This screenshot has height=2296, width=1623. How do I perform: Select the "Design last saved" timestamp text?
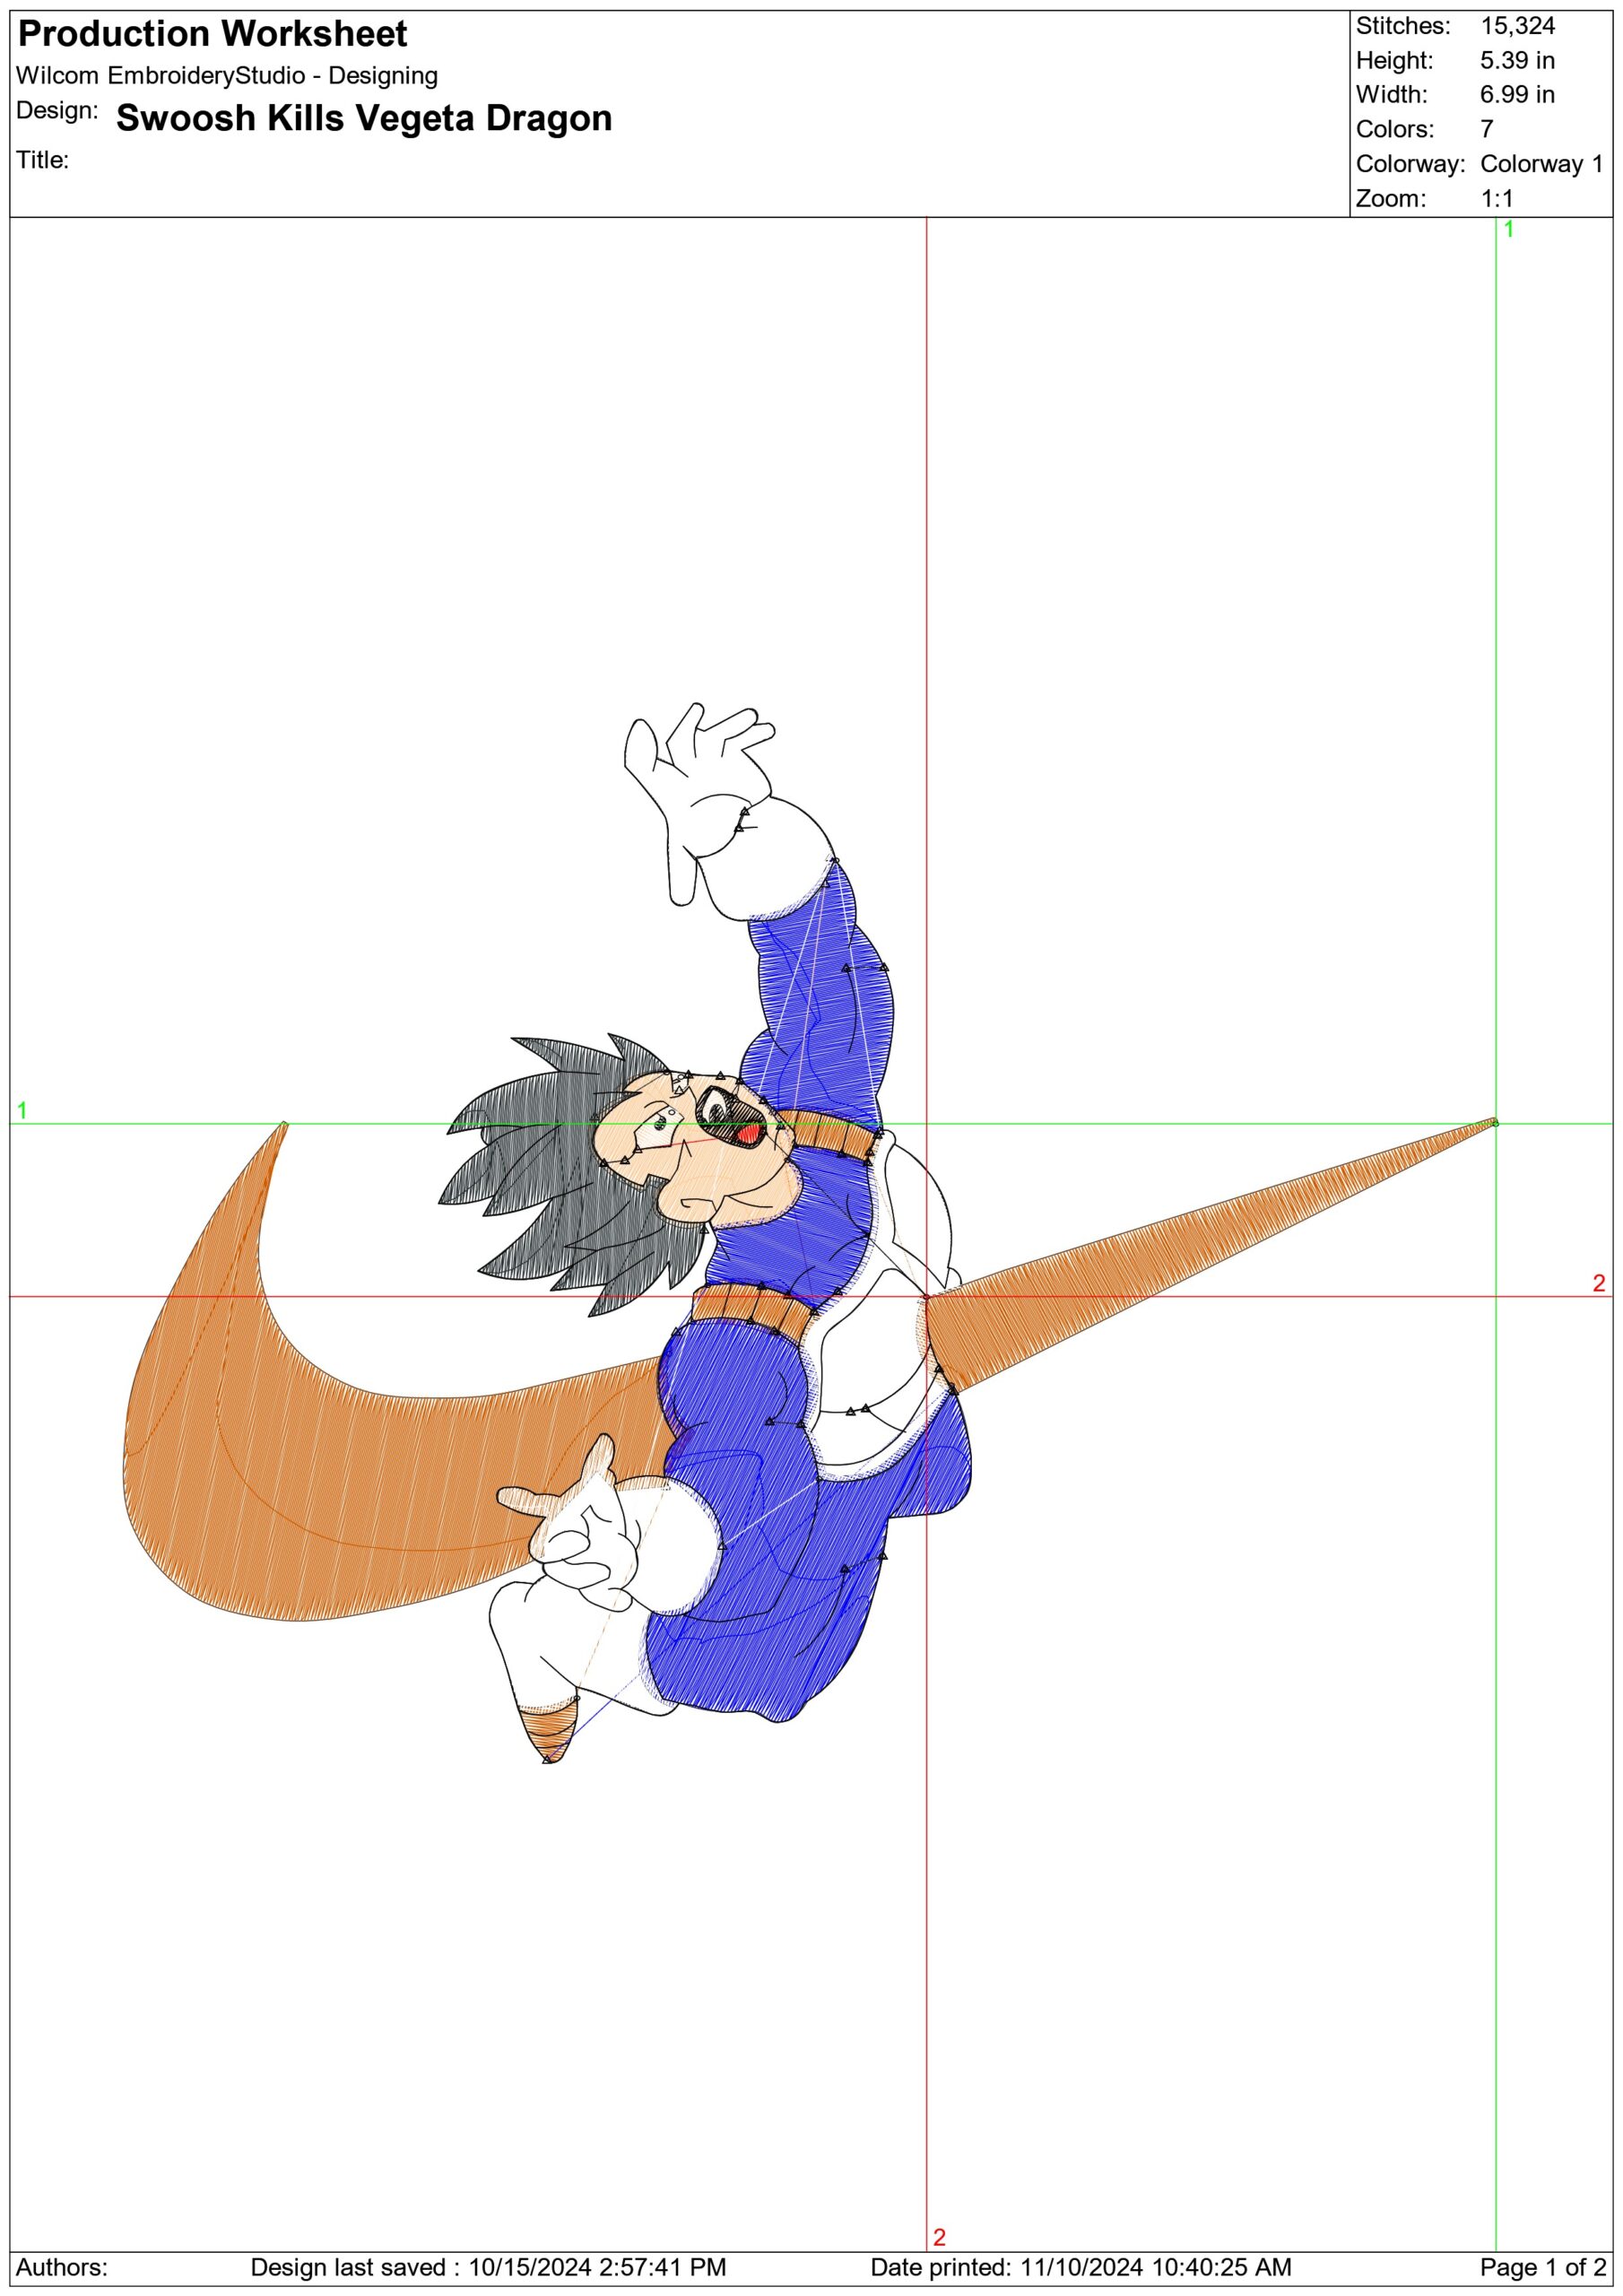(x=488, y=2267)
